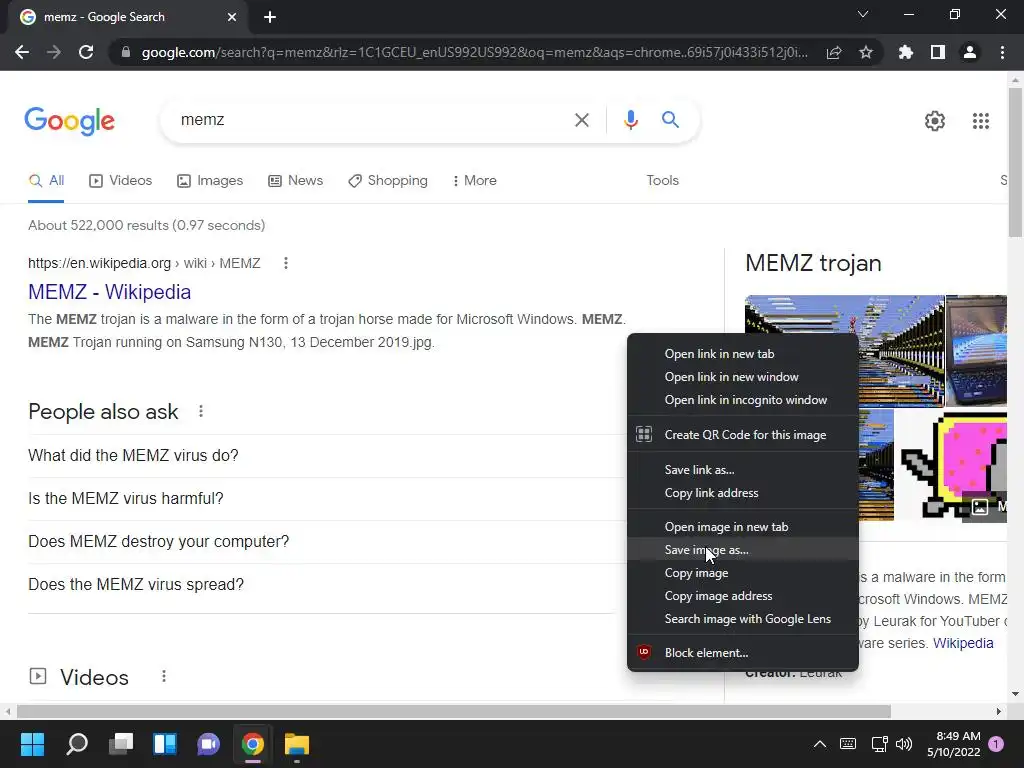The image size is (1024, 768).
Task: Switch to the All results tab
Action: 46,181
